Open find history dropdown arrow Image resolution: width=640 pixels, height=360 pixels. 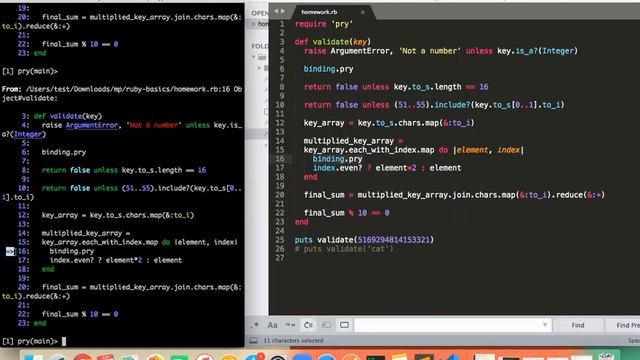(x=545, y=325)
